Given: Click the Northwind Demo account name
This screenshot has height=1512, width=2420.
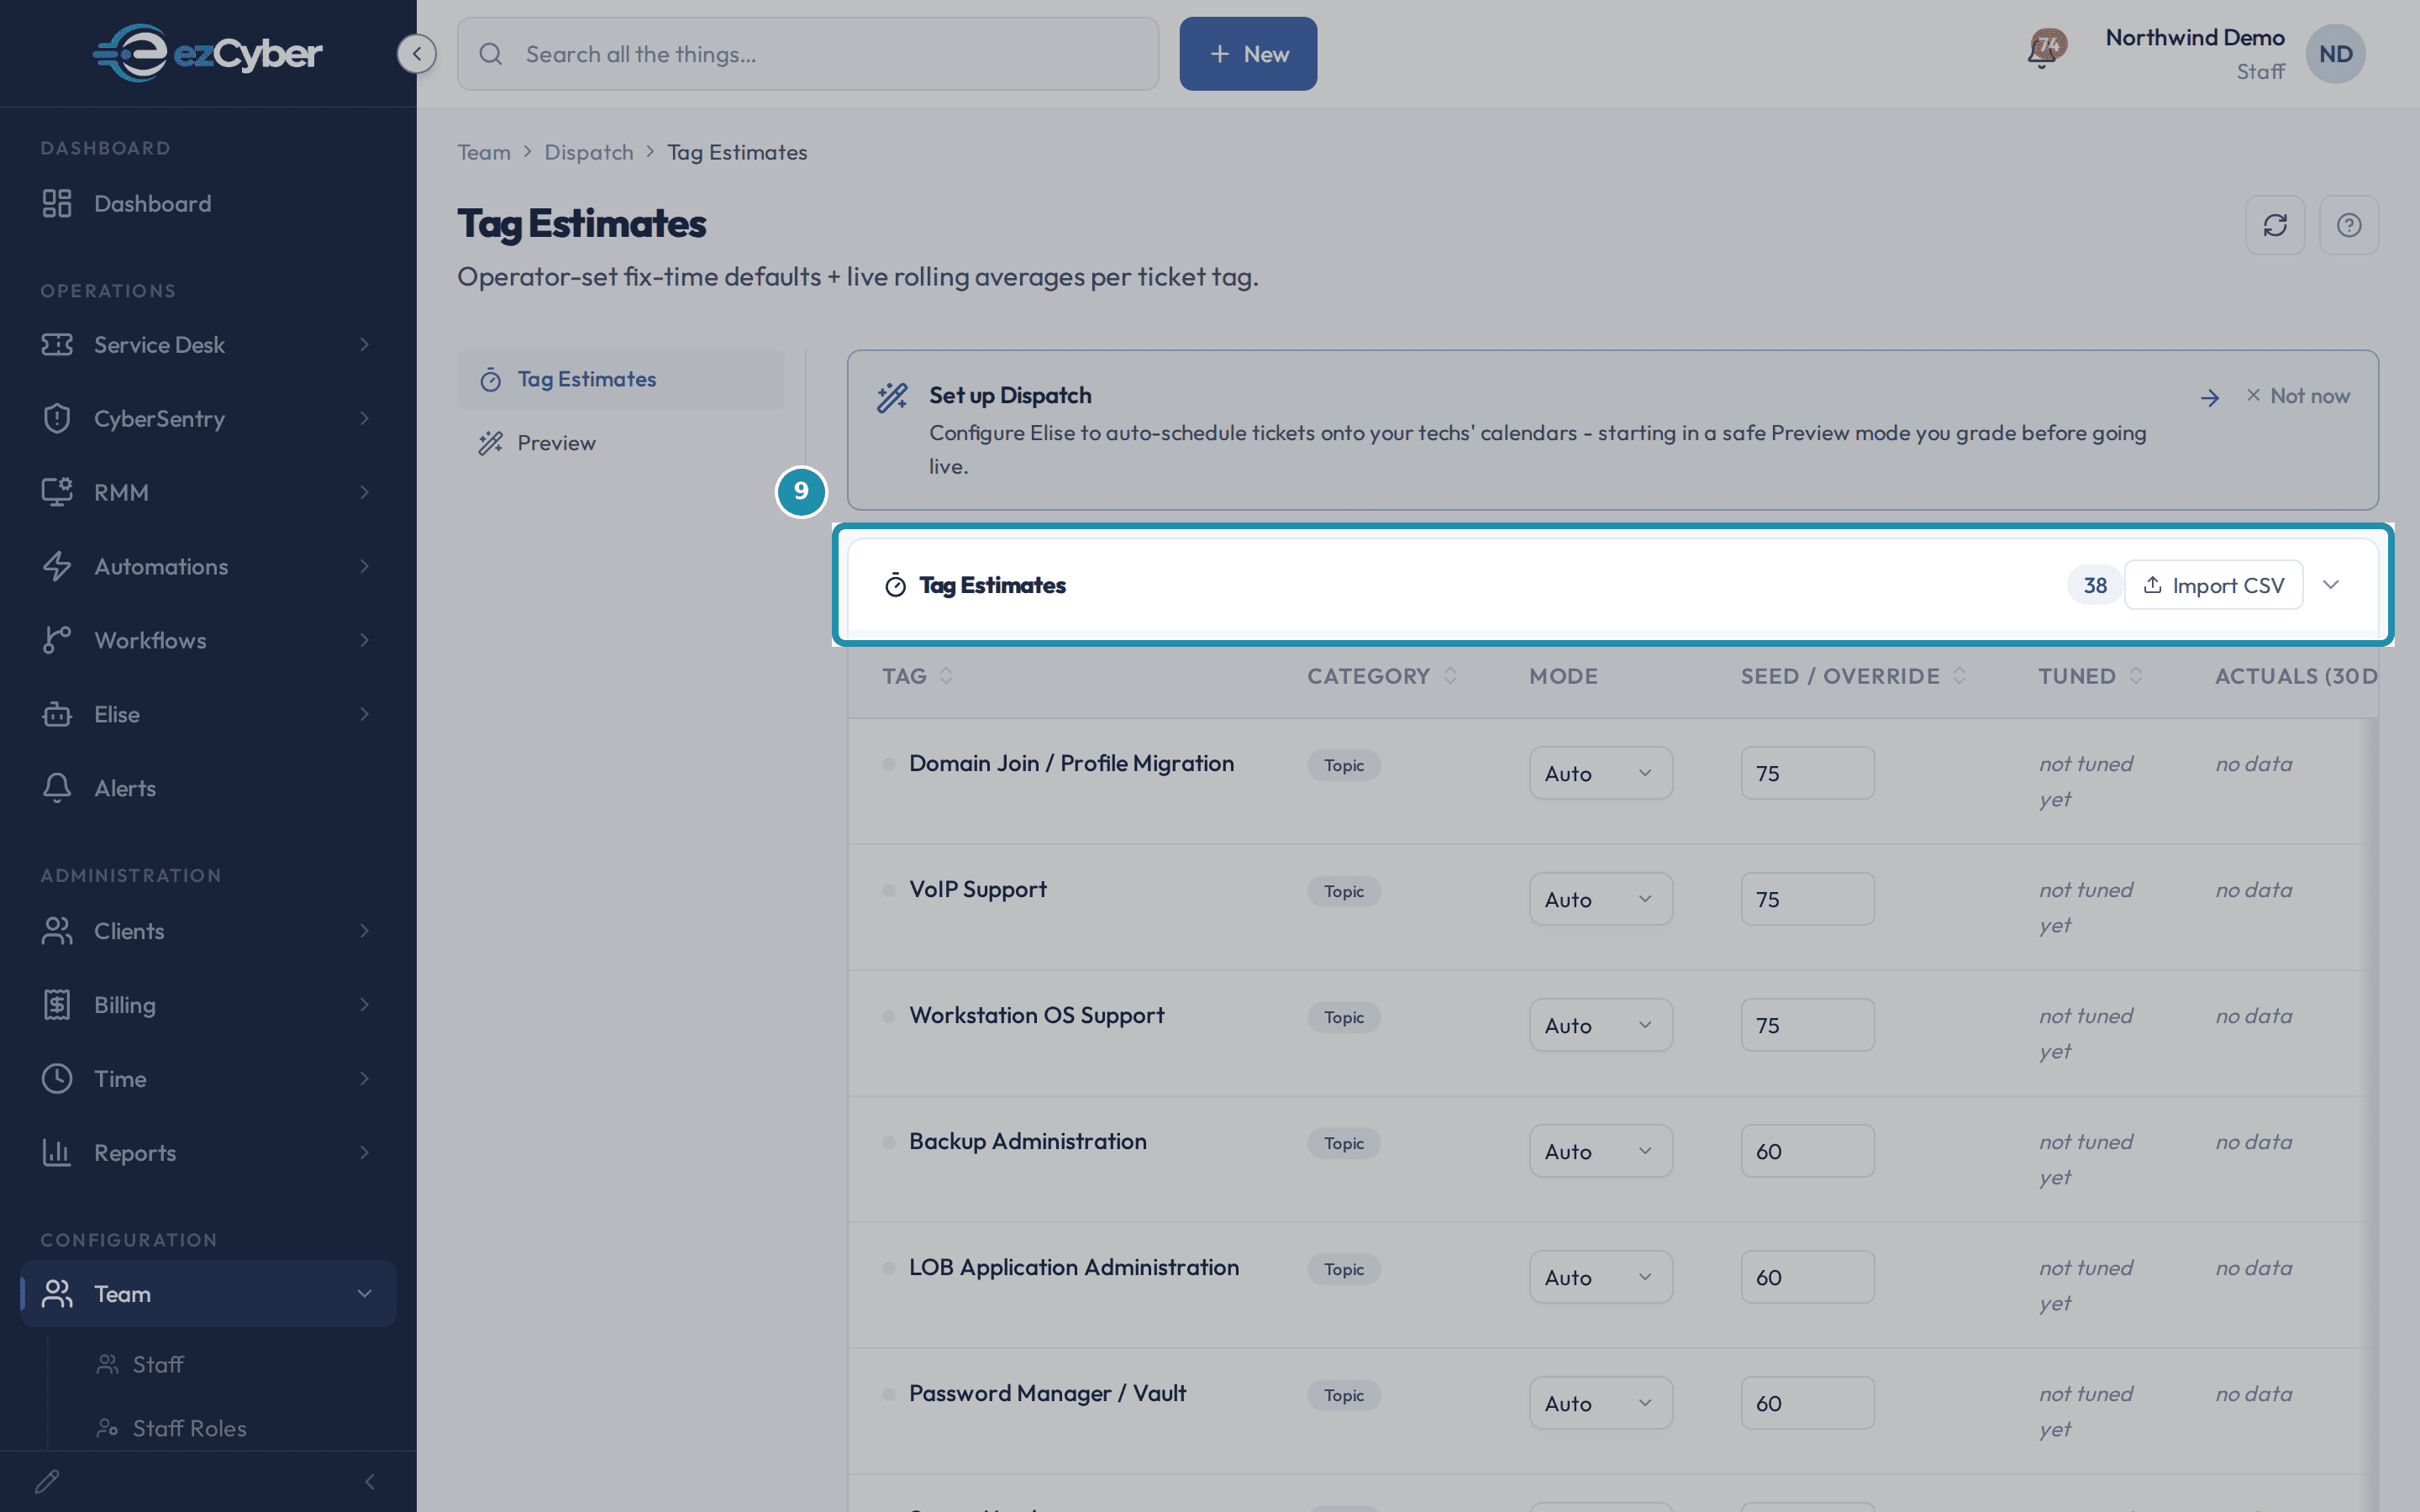Looking at the screenshot, I should (2195, 37).
